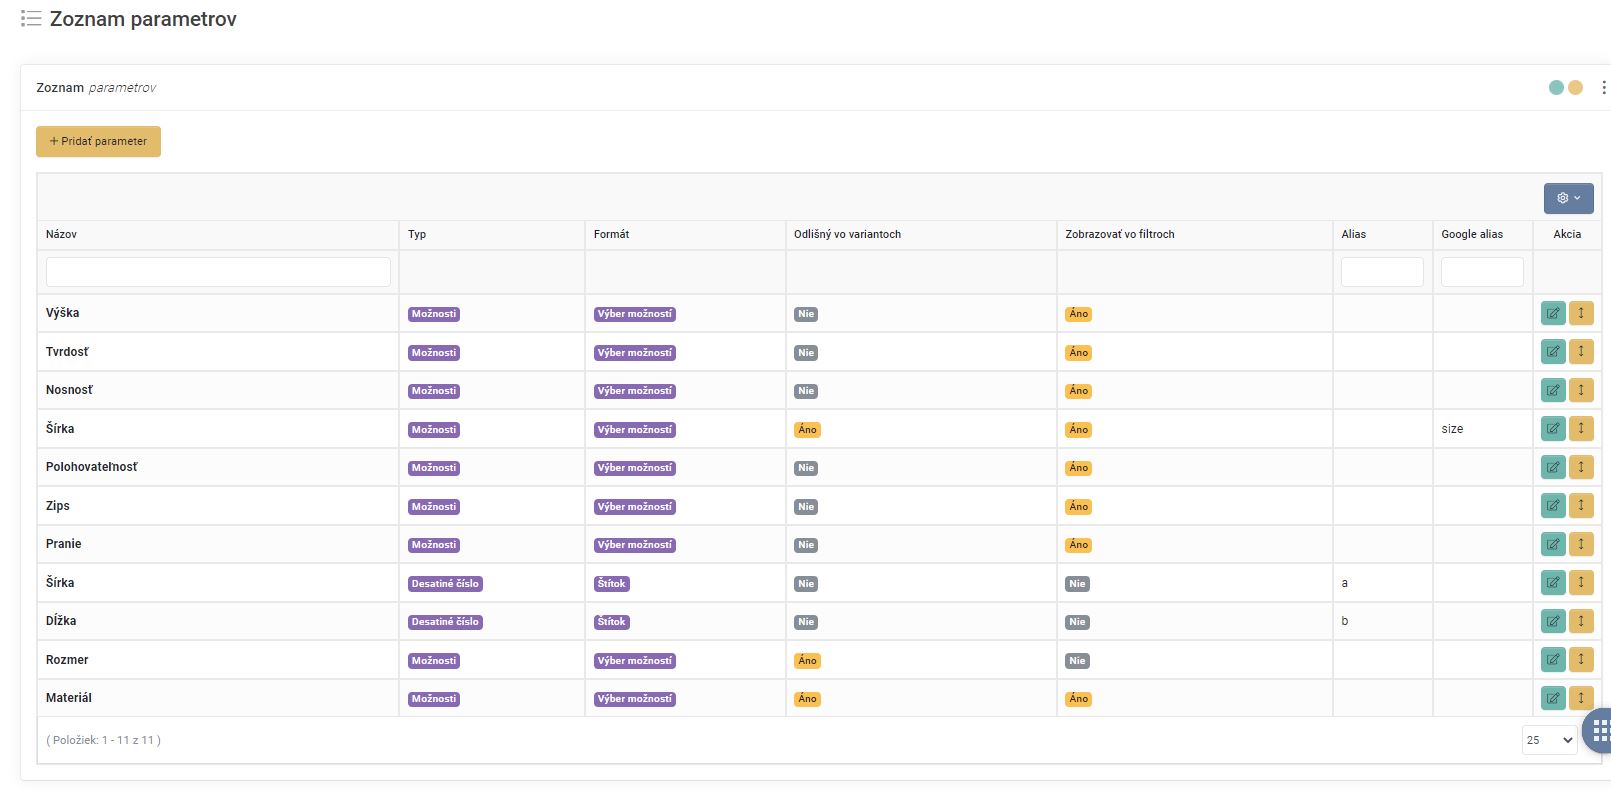Open edit for the Zips parameter

click(1552, 506)
